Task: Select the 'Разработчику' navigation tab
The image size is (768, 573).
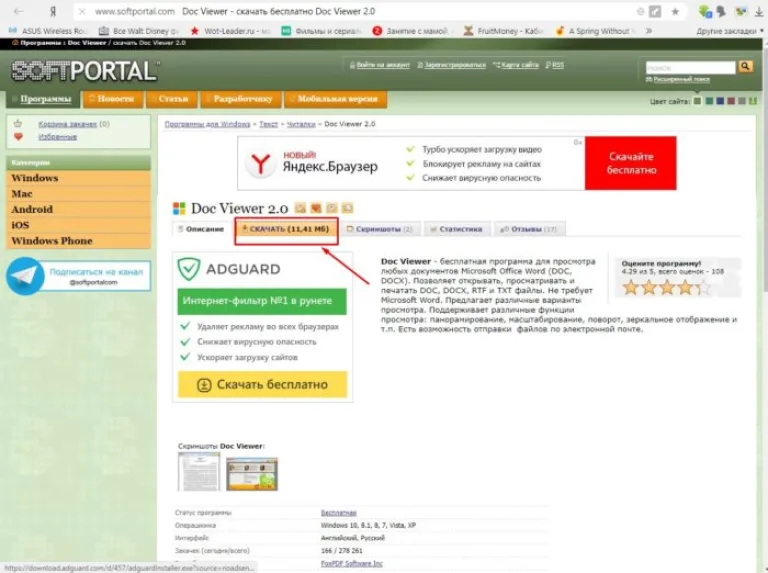Action: pyautogui.click(x=240, y=99)
